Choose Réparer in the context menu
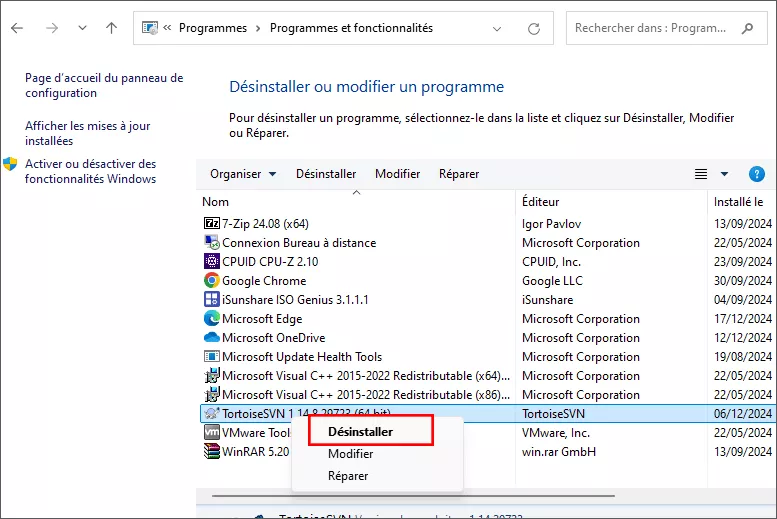 click(348, 476)
